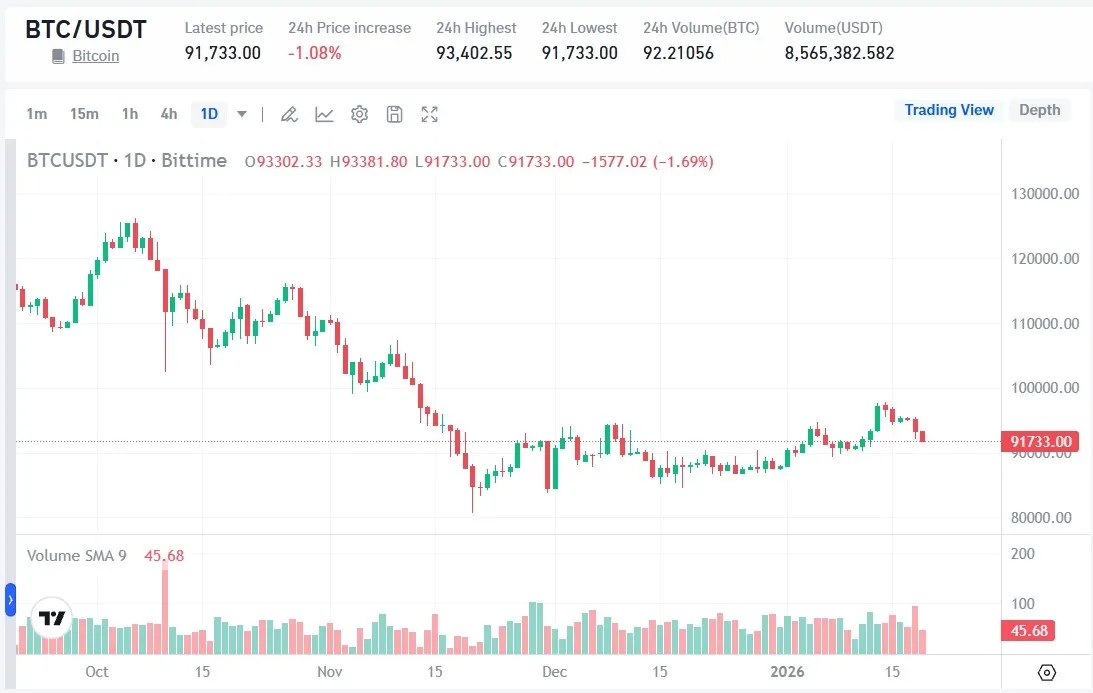The height and width of the screenshot is (693, 1093).
Task: Click the 45.68 volume value label
Action: [x=164, y=555]
